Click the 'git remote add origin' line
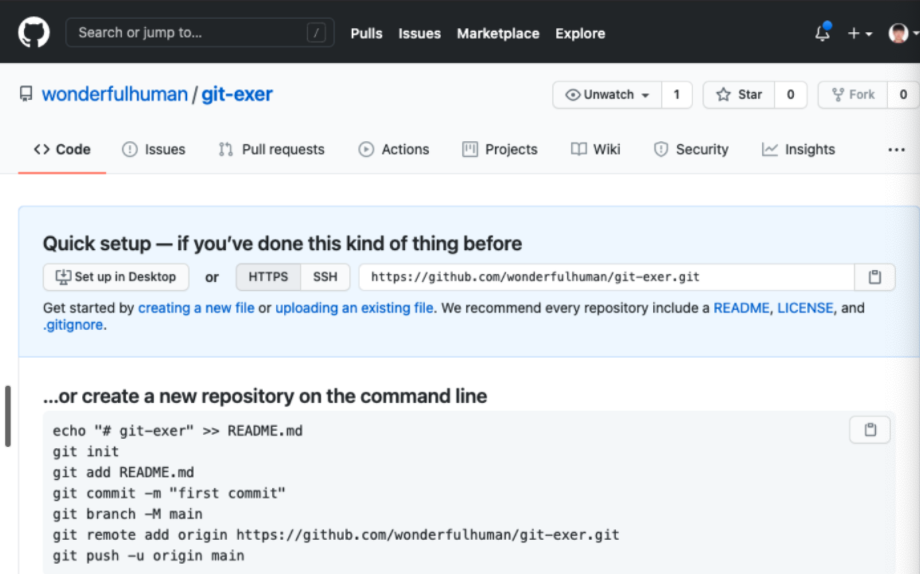Image resolution: width=920 pixels, height=574 pixels. click(x=336, y=535)
